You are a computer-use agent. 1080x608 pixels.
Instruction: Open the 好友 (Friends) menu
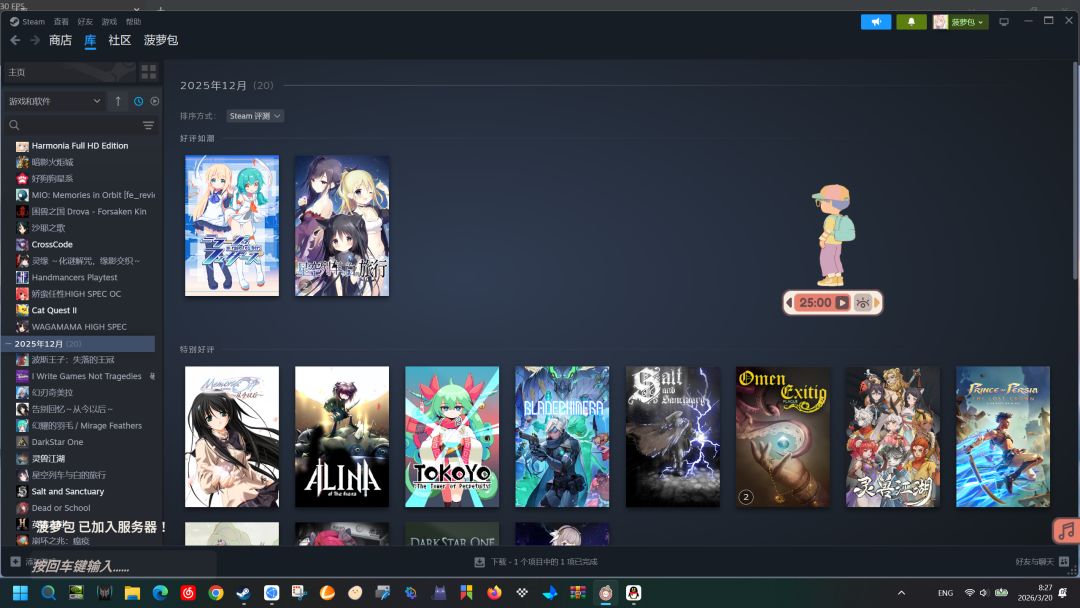(x=85, y=22)
